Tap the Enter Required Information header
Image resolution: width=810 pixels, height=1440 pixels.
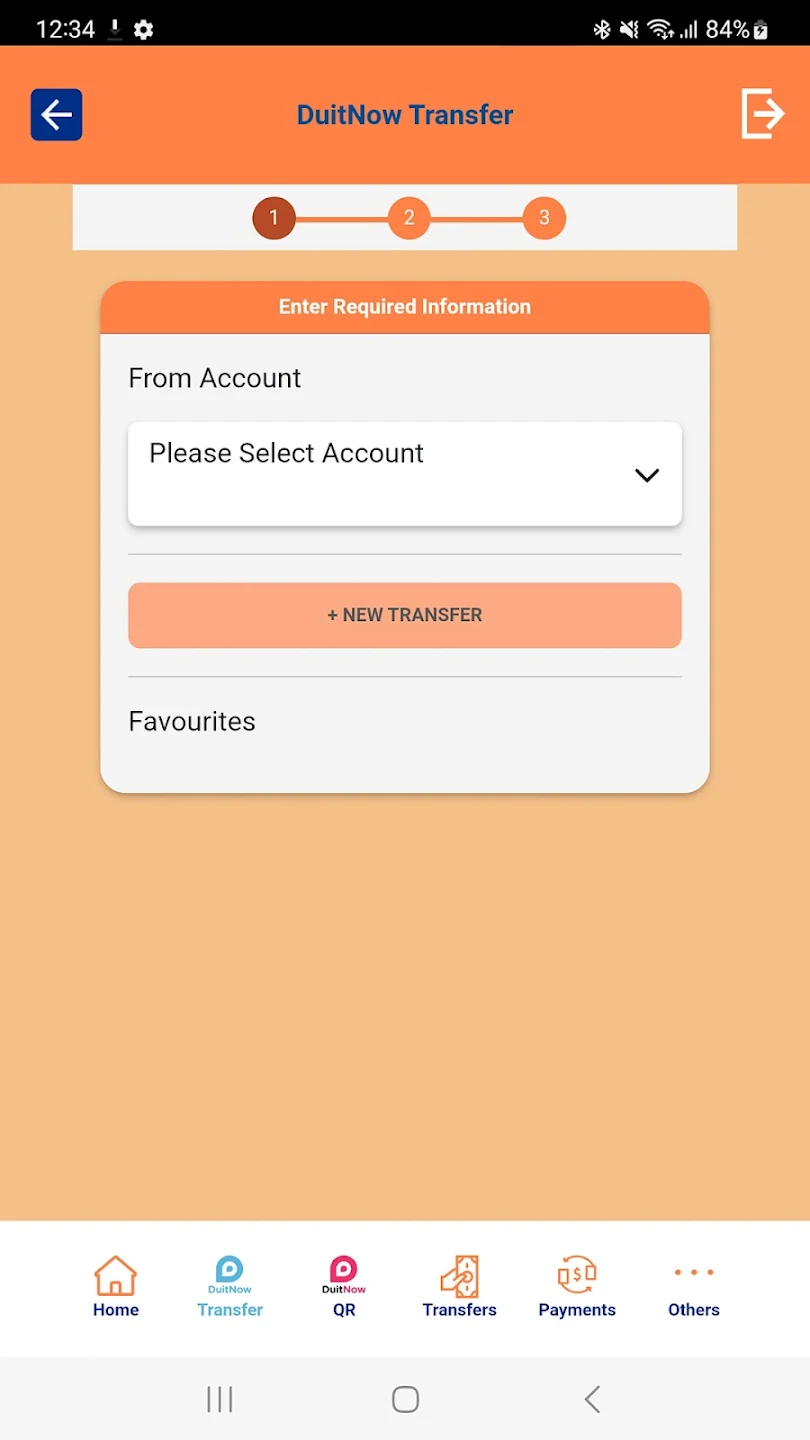coord(405,307)
